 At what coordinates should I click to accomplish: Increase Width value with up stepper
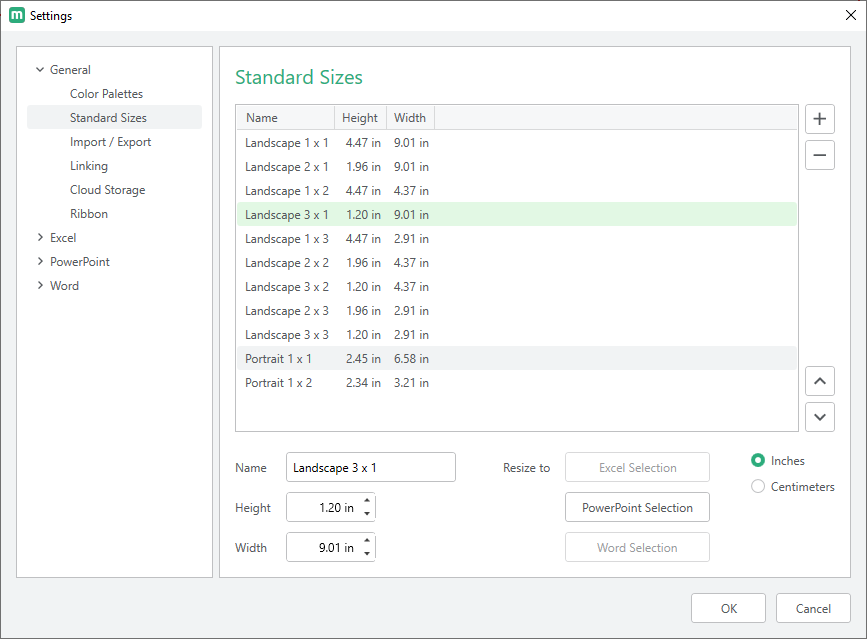(x=367, y=542)
